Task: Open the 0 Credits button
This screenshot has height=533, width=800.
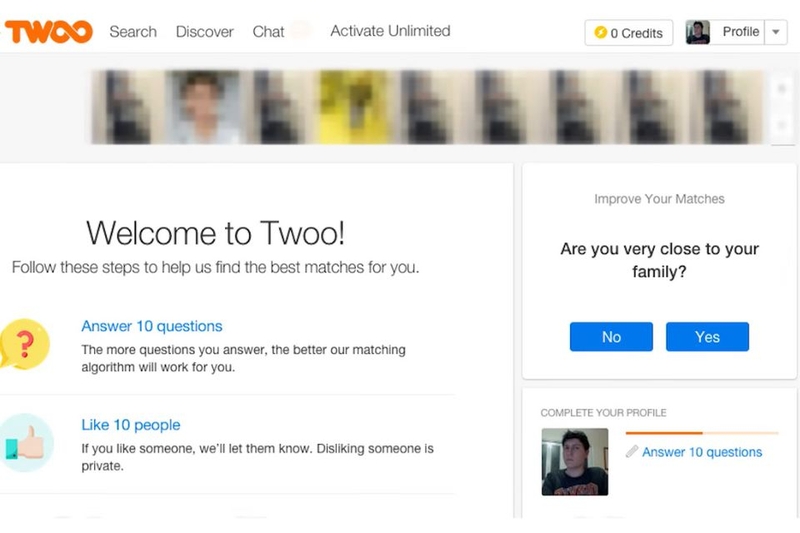Action: coord(629,33)
